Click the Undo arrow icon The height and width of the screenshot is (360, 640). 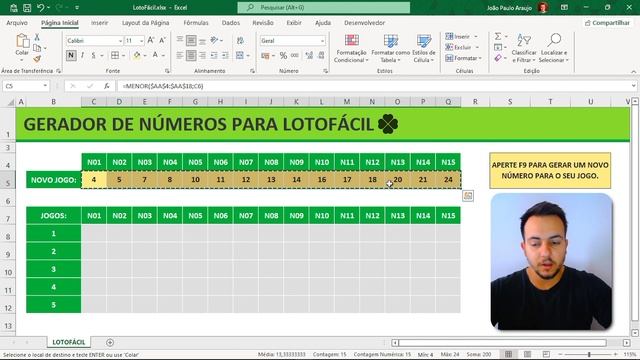(40, 7)
